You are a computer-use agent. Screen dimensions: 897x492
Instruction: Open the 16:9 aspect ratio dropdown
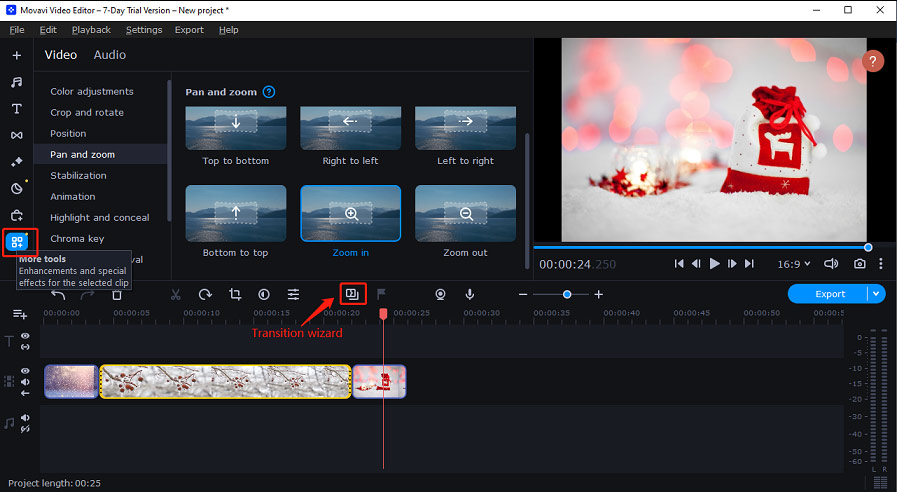(x=793, y=264)
